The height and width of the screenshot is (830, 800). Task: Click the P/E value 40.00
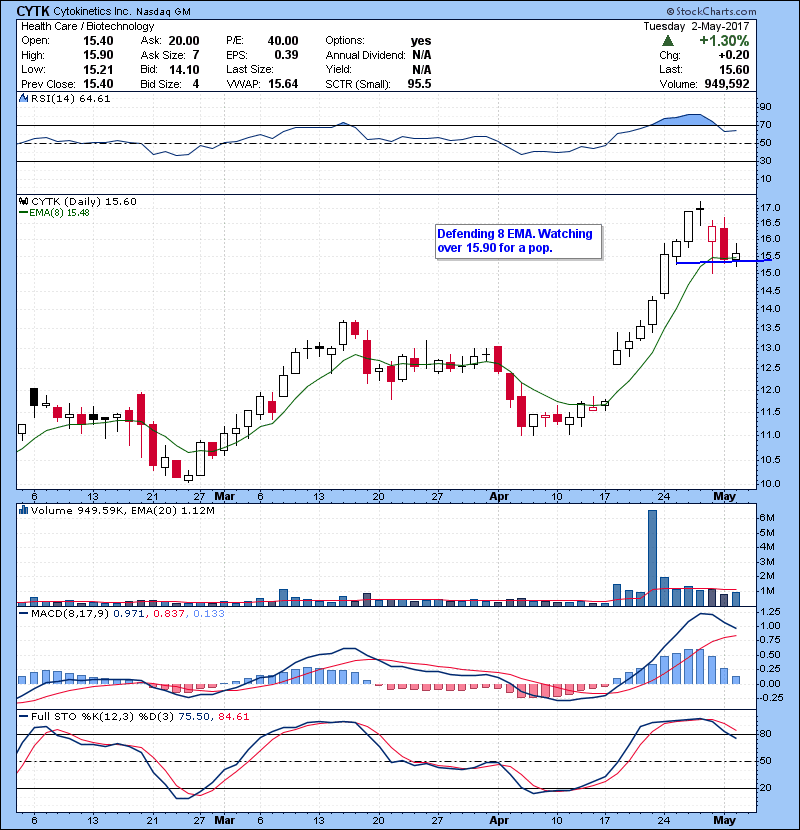point(283,41)
